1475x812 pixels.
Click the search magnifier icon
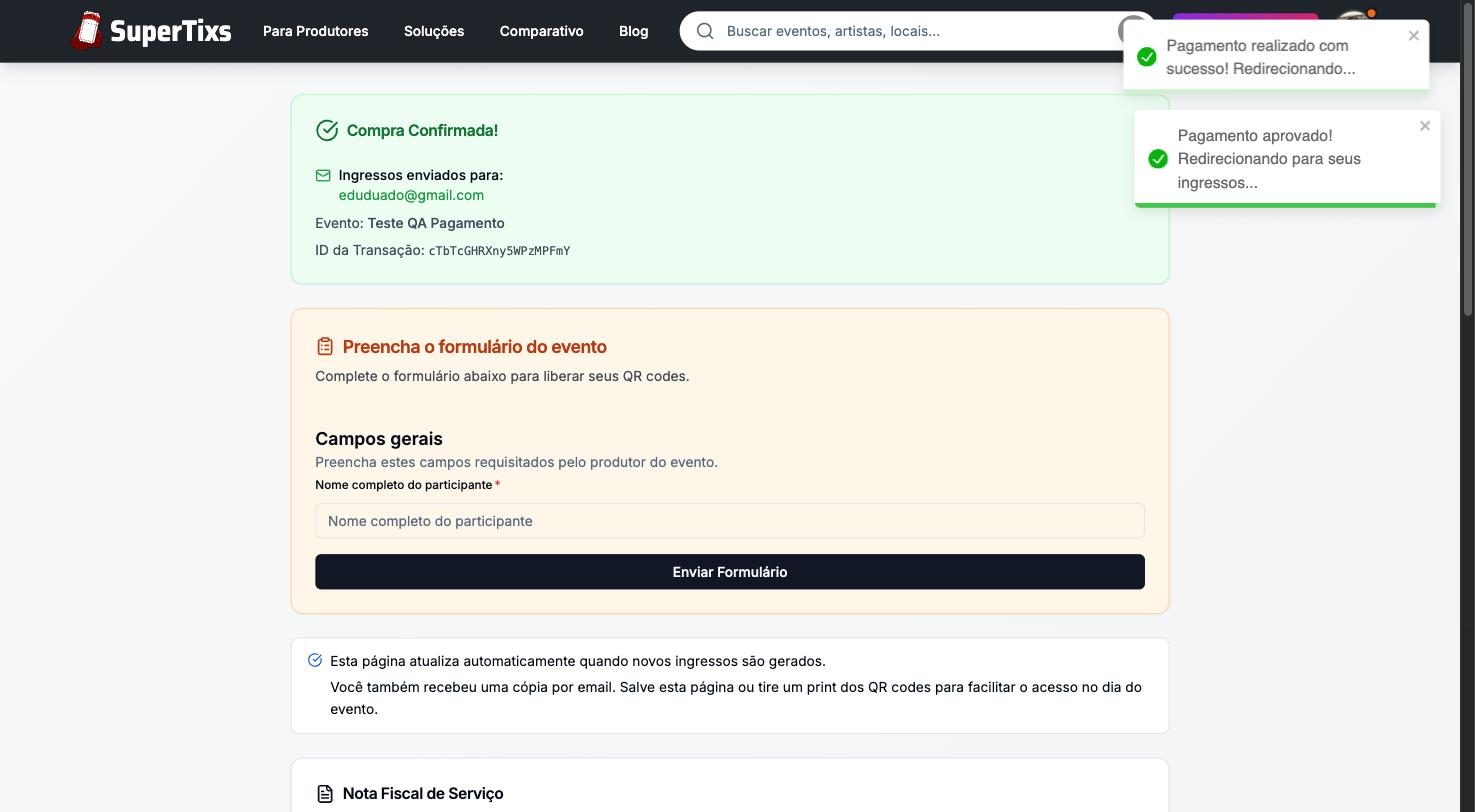pyautogui.click(x=705, y=31)
